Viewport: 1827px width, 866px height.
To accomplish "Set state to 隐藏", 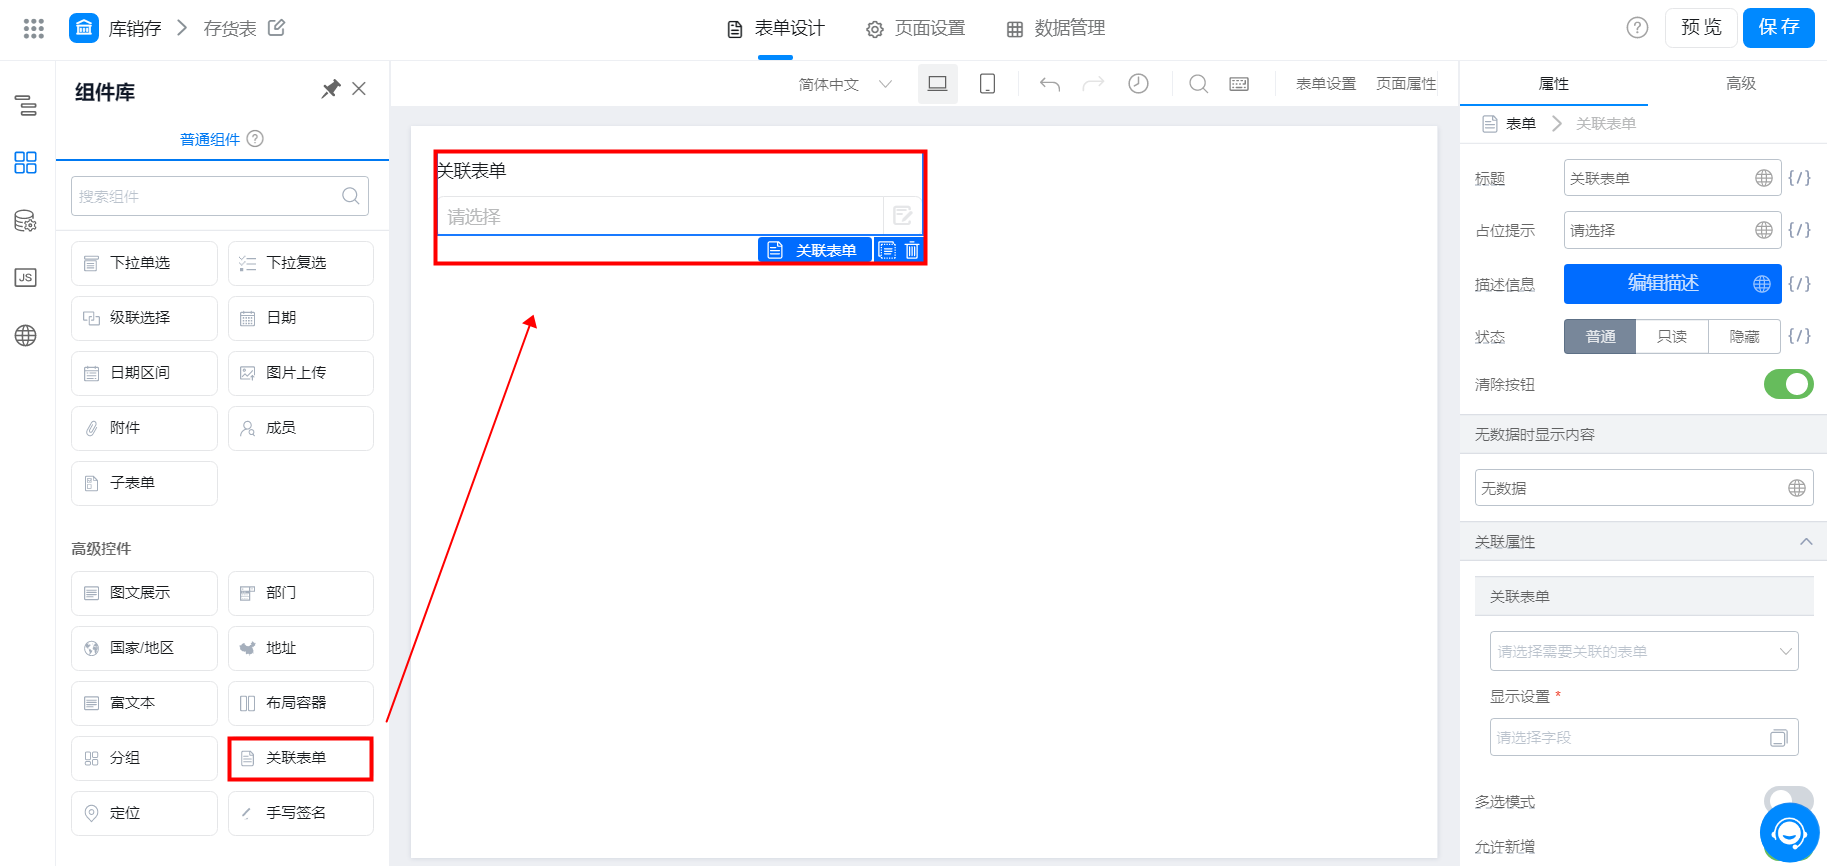I will (x=1745, y=336).
